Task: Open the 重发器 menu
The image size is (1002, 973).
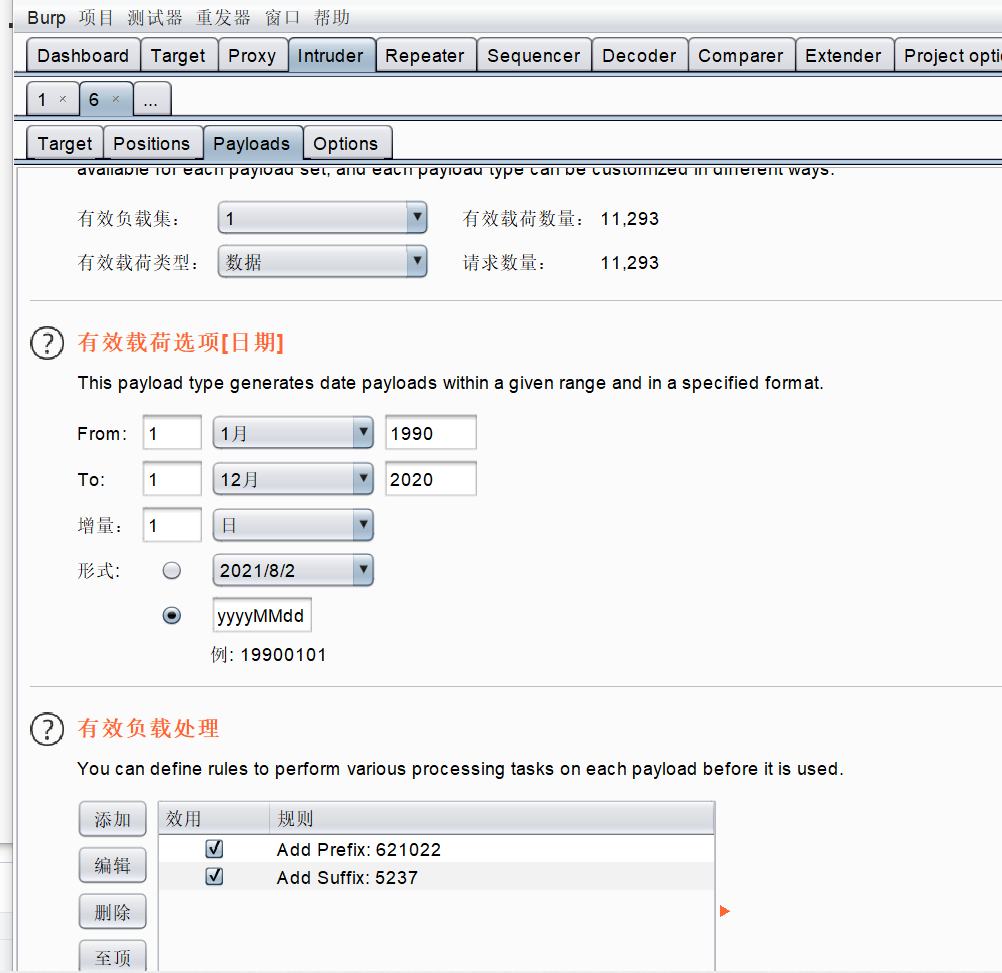Action: (x=223, y=18)
